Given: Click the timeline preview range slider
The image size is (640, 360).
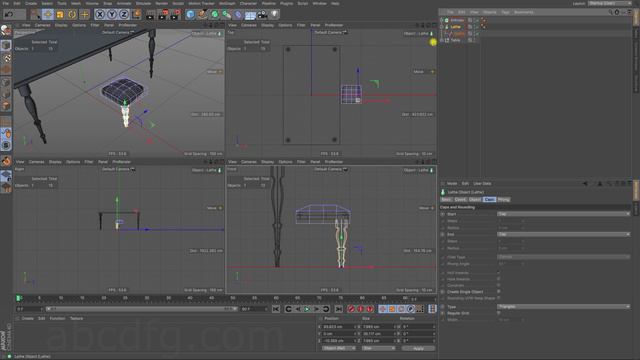Looking at the screenshot, I should 141,309.
